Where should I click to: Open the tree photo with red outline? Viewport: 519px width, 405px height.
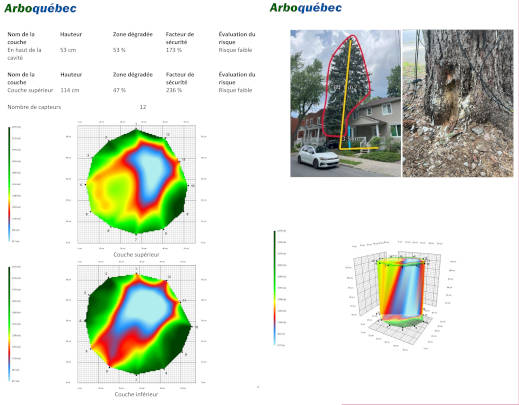(x=345, y=103)
